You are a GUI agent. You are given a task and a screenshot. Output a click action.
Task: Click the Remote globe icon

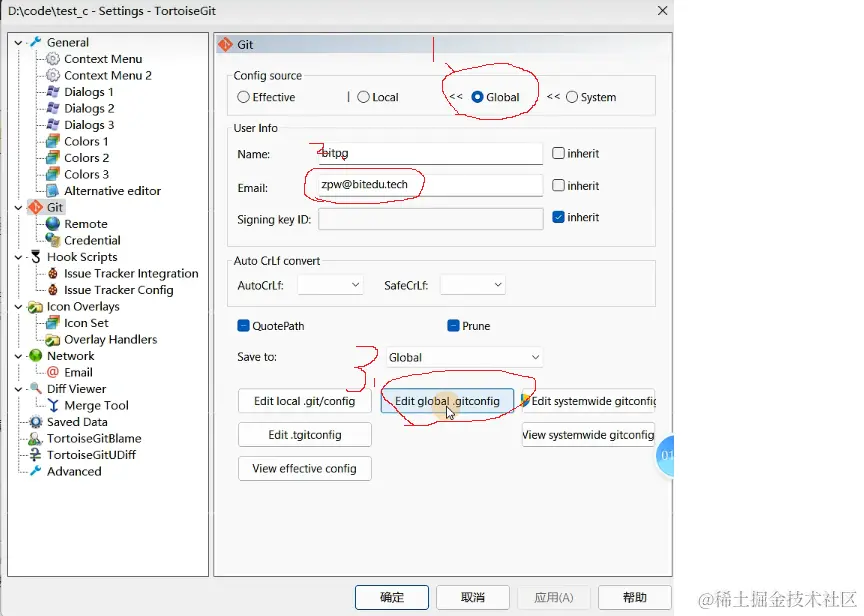53,224
